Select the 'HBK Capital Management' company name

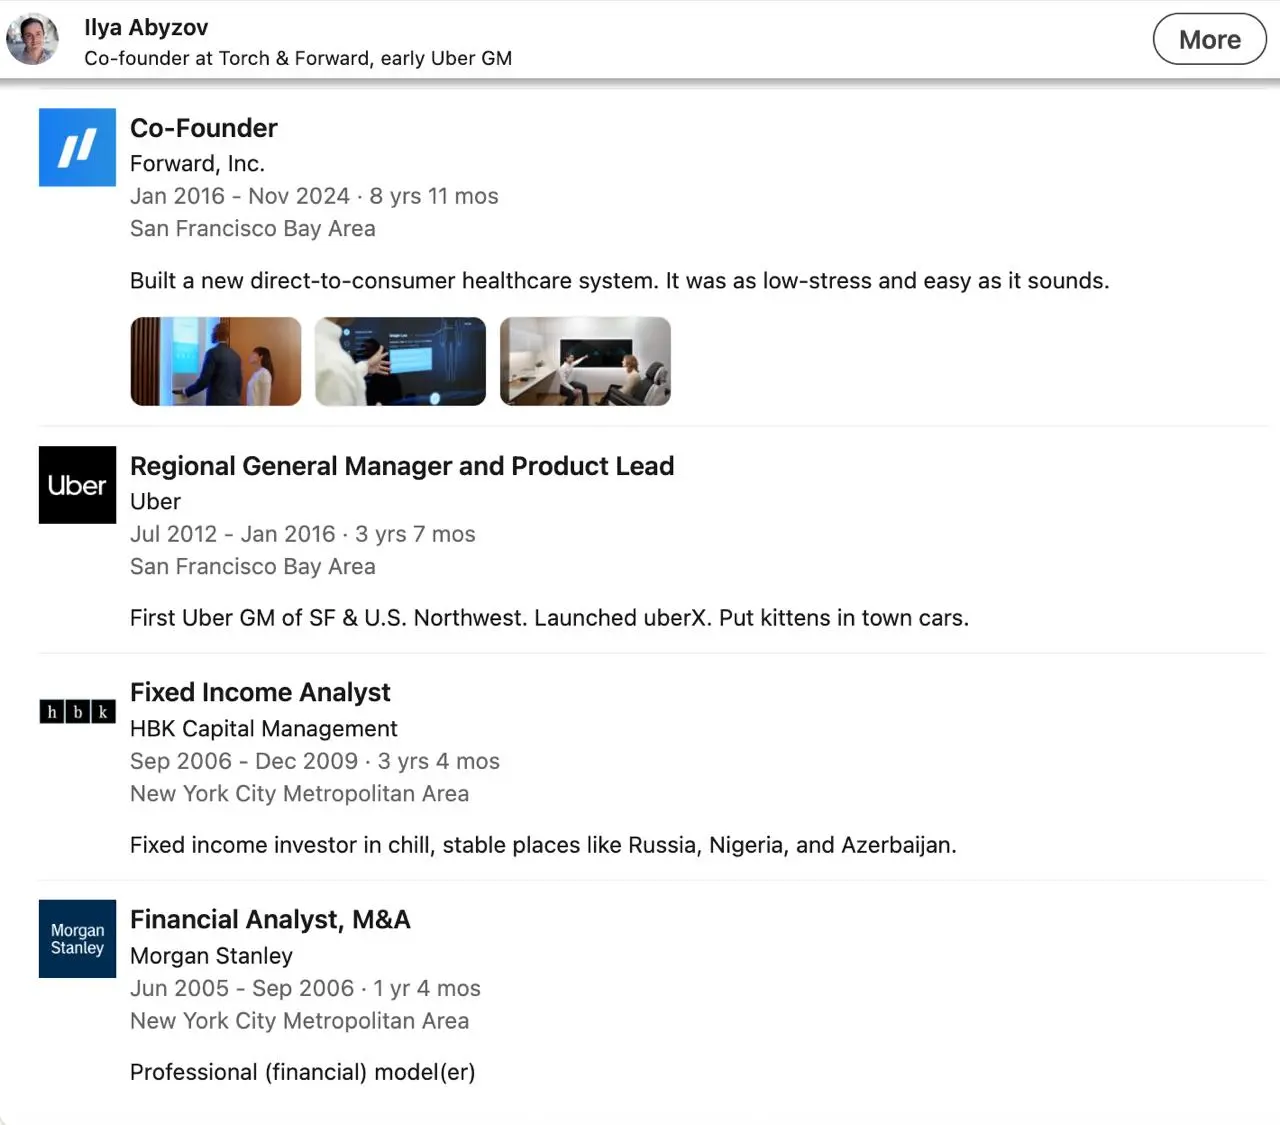263,728
